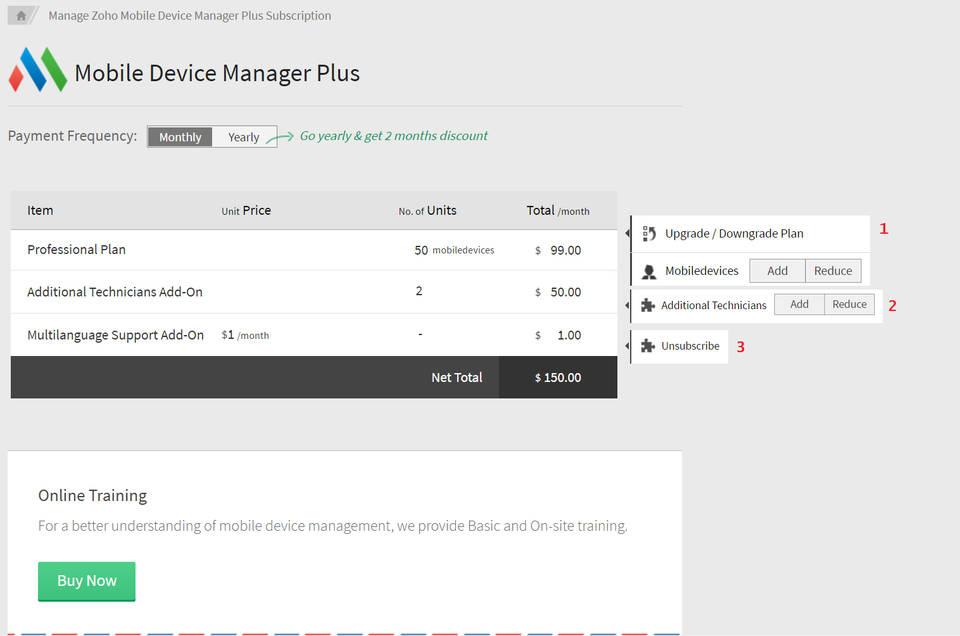Screen dimensions: 960x636
Task: Collapse the Upgrade/Downgrade Plan side panel arrow
Action: pyautogui.click(x=628, y=233)
